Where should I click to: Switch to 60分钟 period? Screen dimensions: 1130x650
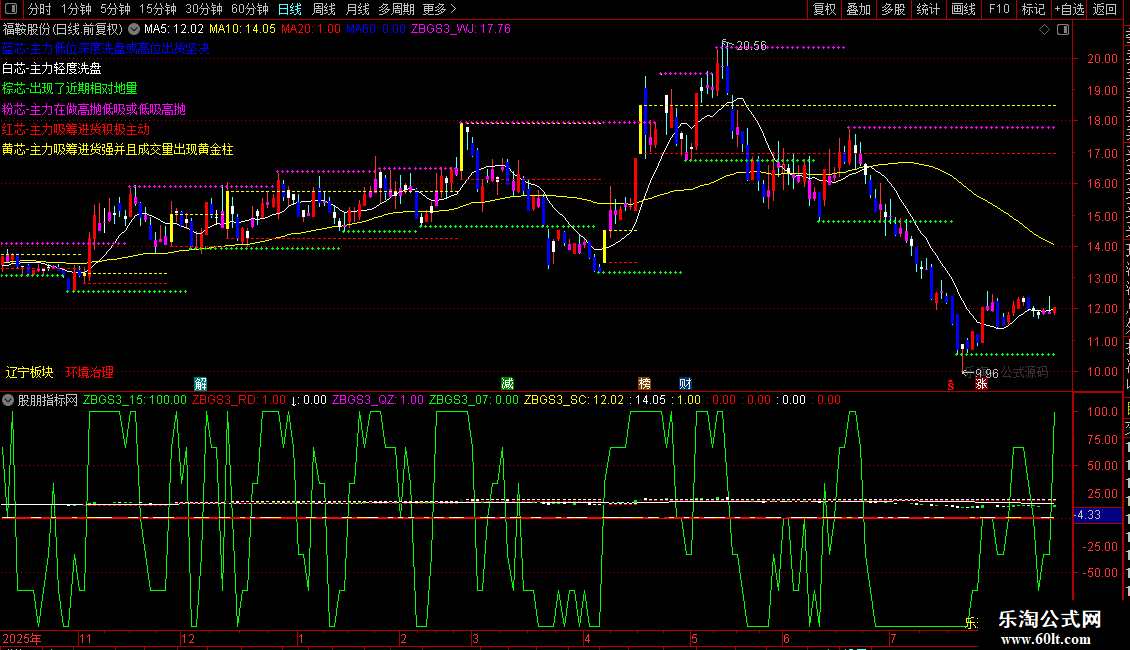249,9
